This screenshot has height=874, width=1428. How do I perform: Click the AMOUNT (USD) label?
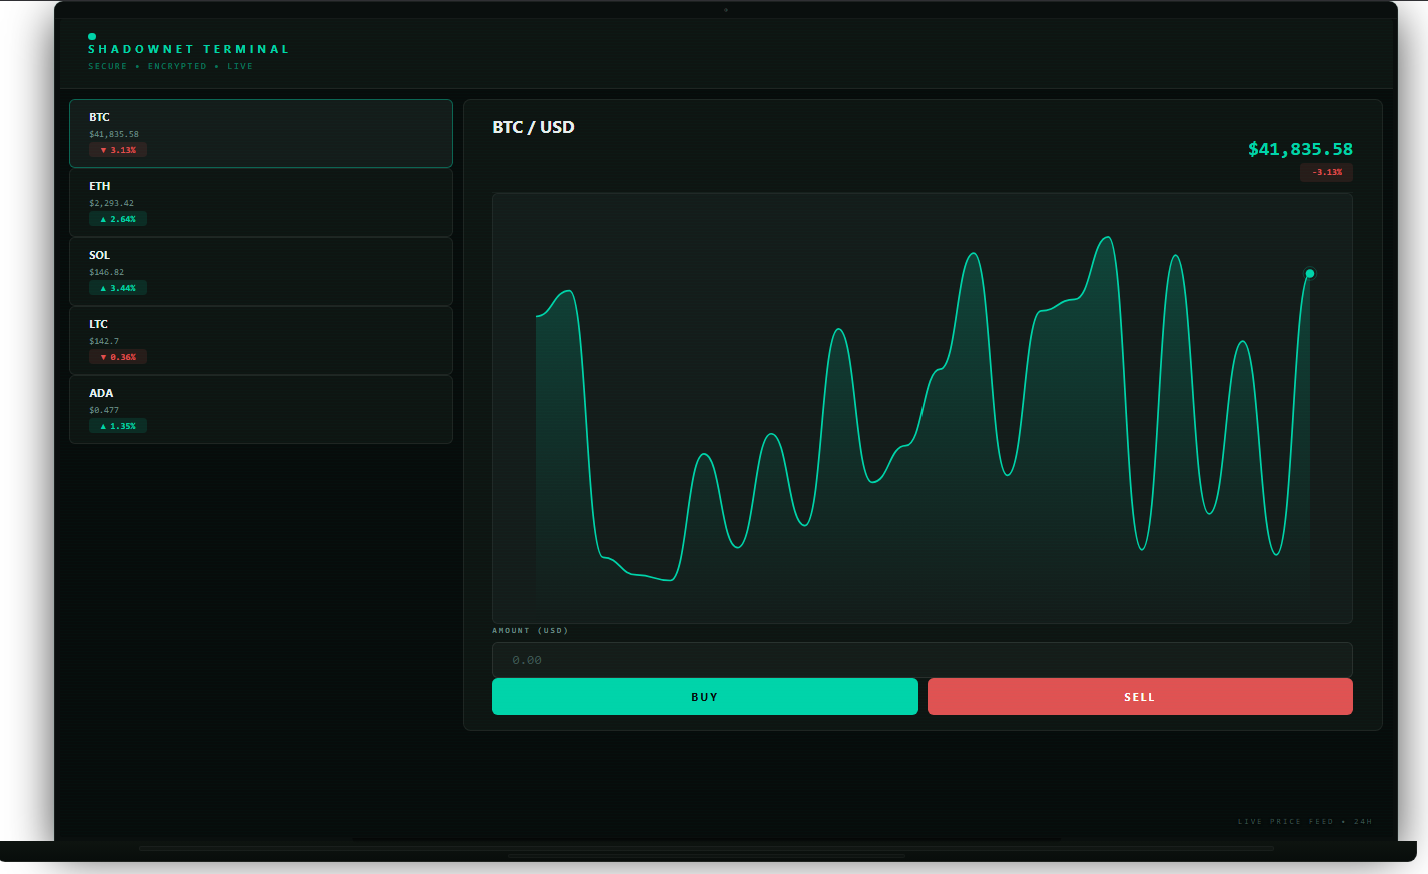tap(530, 631)
